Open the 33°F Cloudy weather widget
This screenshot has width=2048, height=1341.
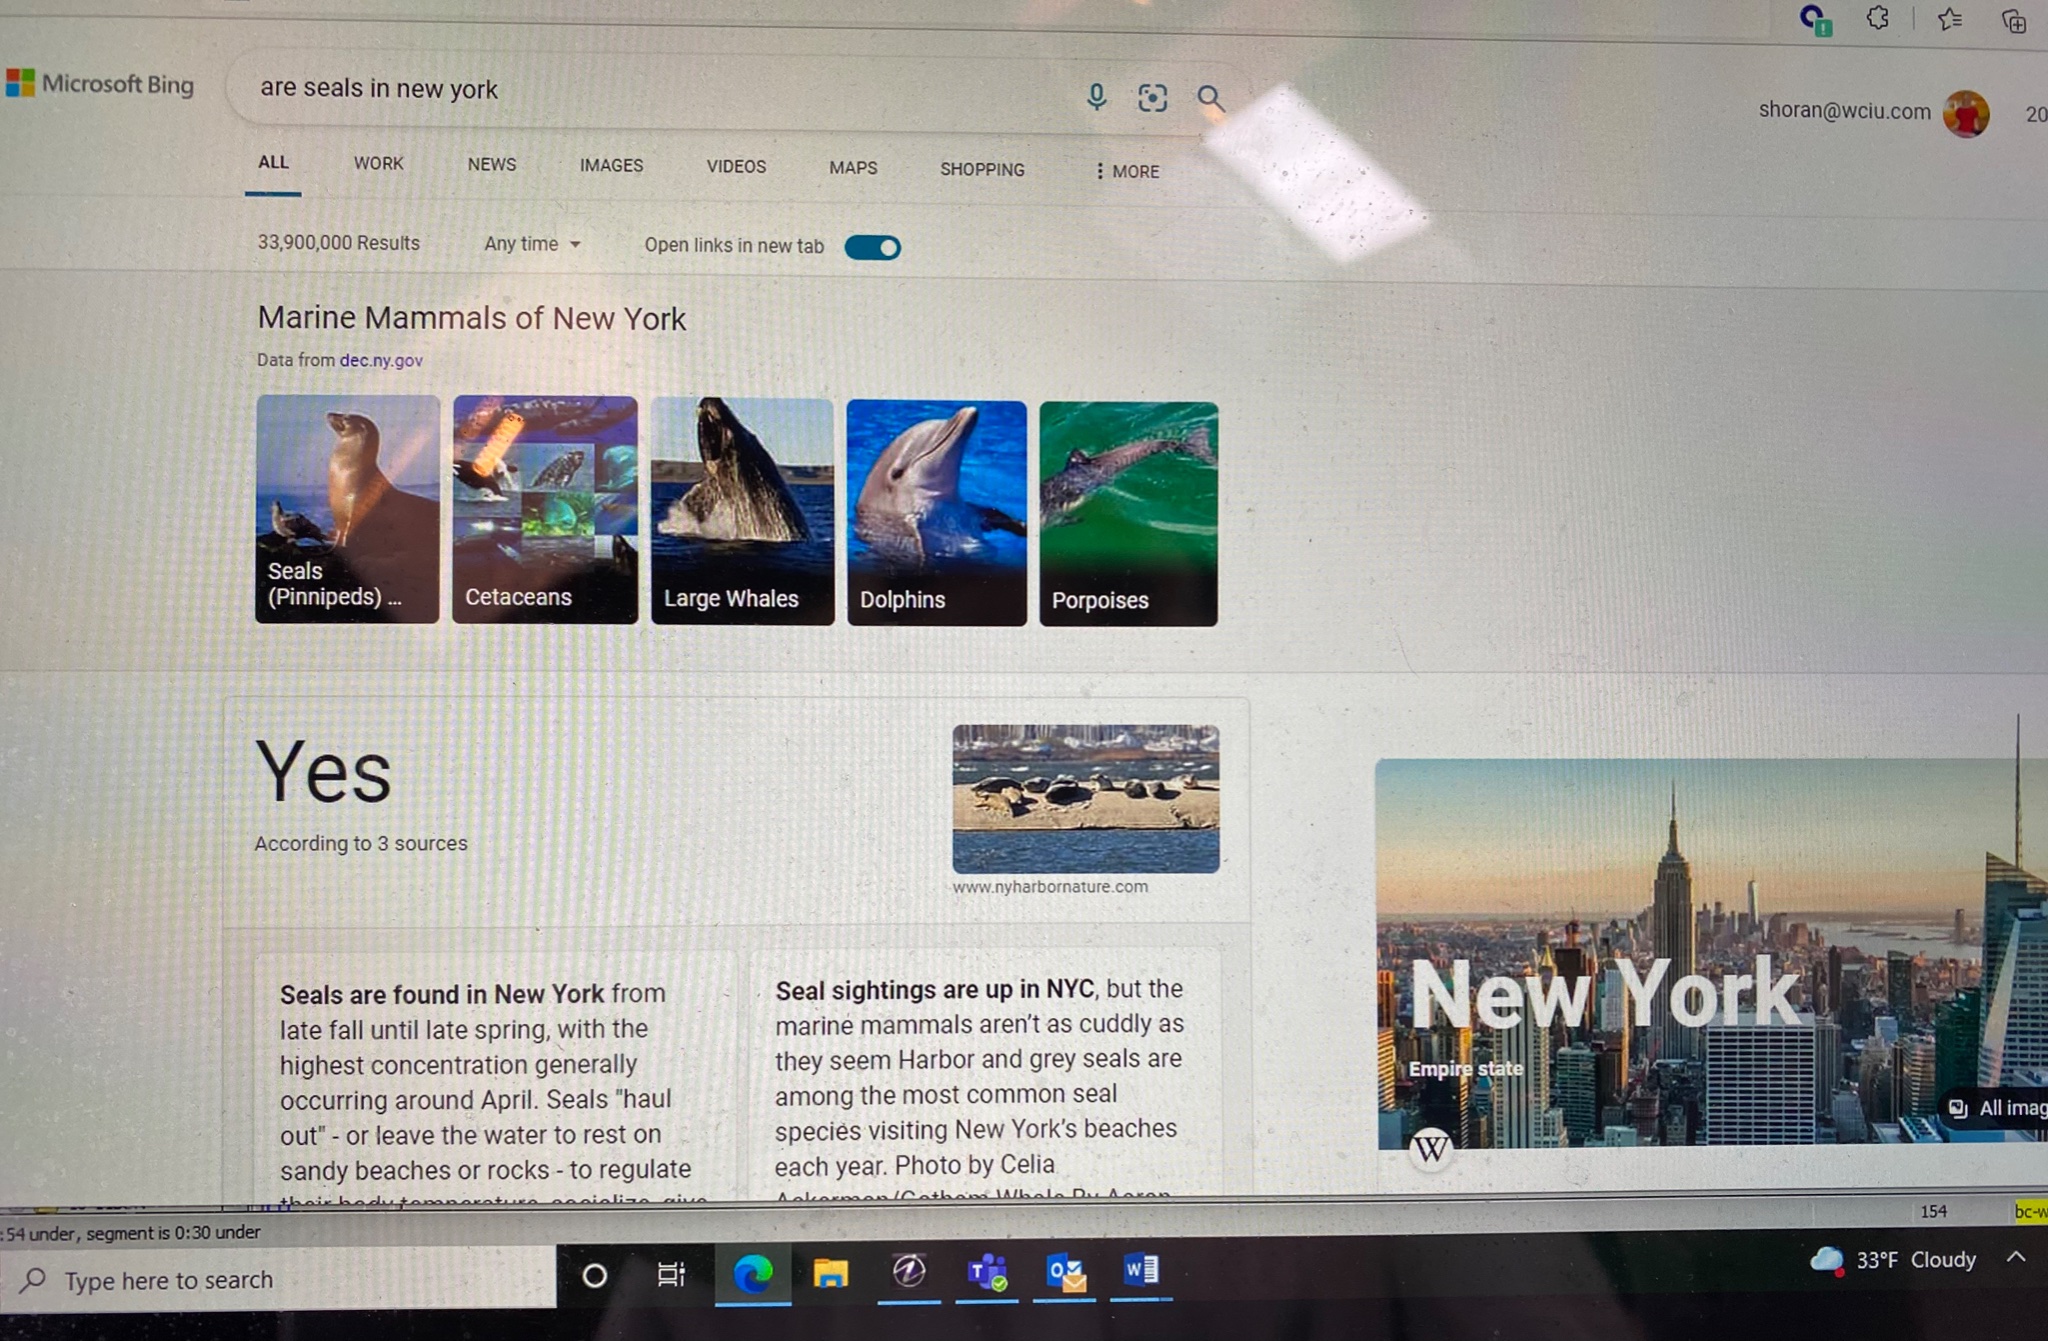pyautogui.click(x=1893, y=1260)
